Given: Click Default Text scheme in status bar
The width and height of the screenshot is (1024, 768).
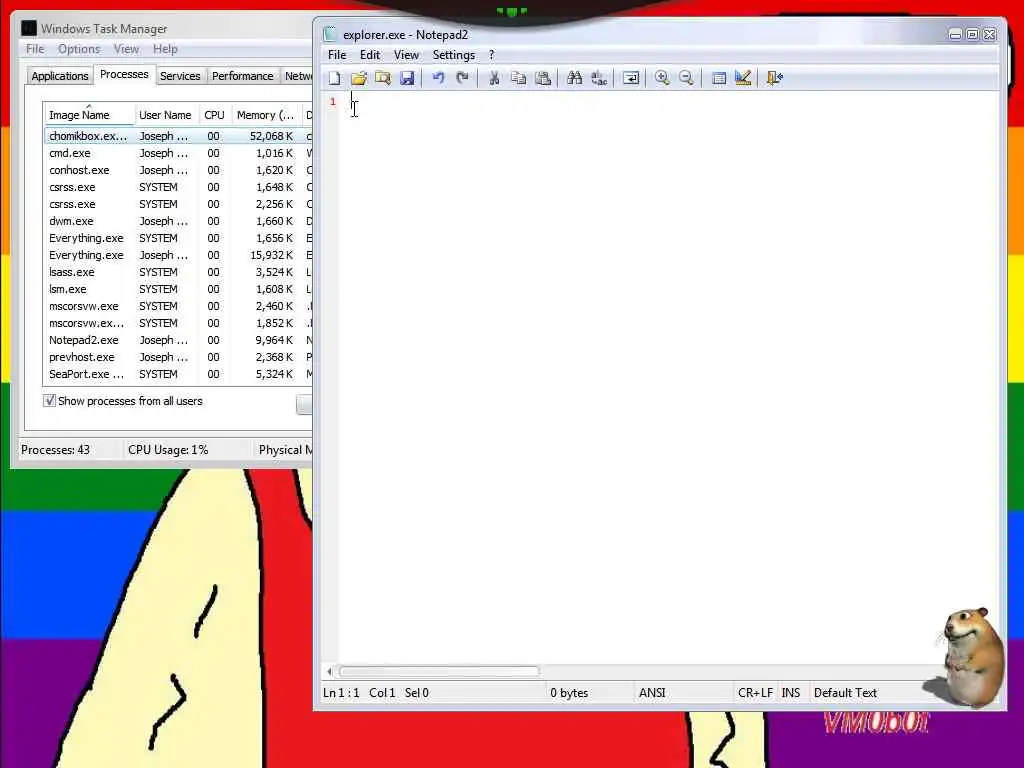Looking at the screenshot, I should tap(845, 693).
